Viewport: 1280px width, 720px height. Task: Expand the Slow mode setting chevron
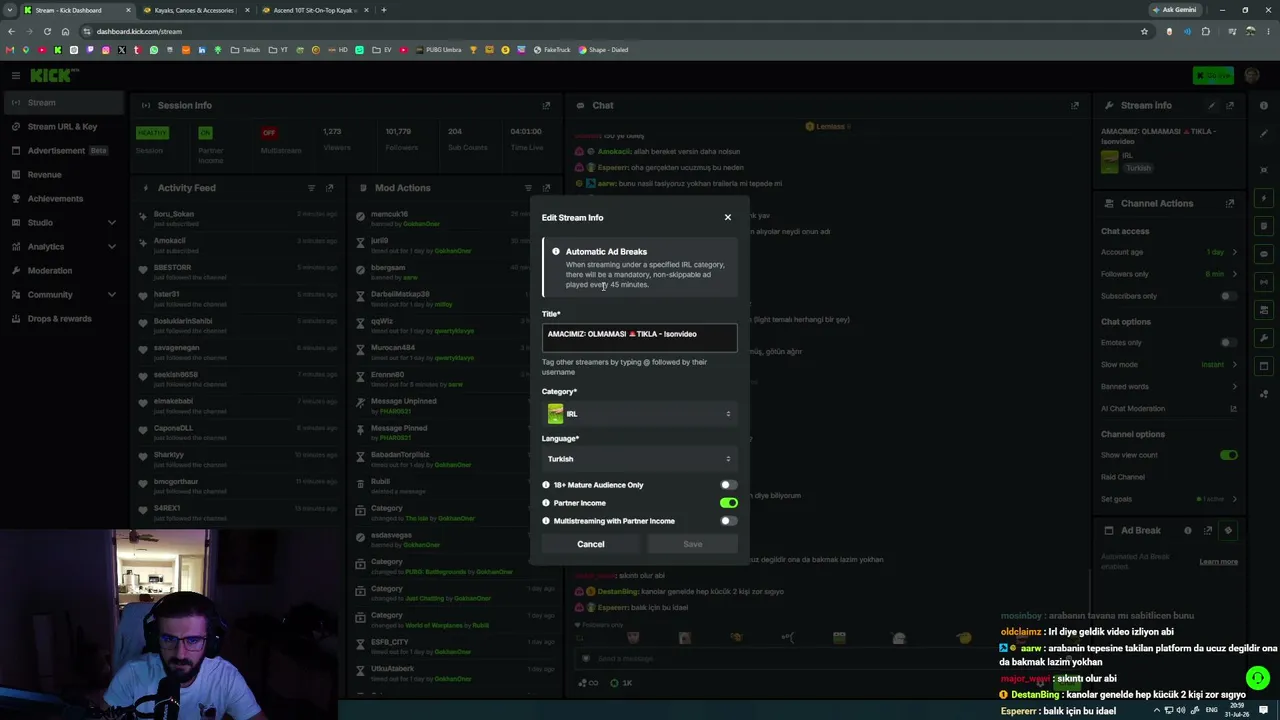[x=1234, y=365]
